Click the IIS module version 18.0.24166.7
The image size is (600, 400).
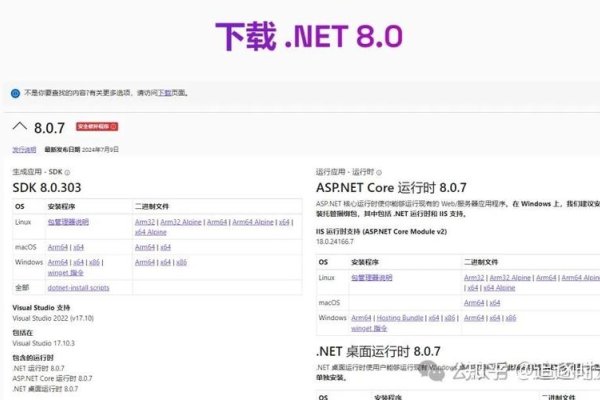pos(335,242)
